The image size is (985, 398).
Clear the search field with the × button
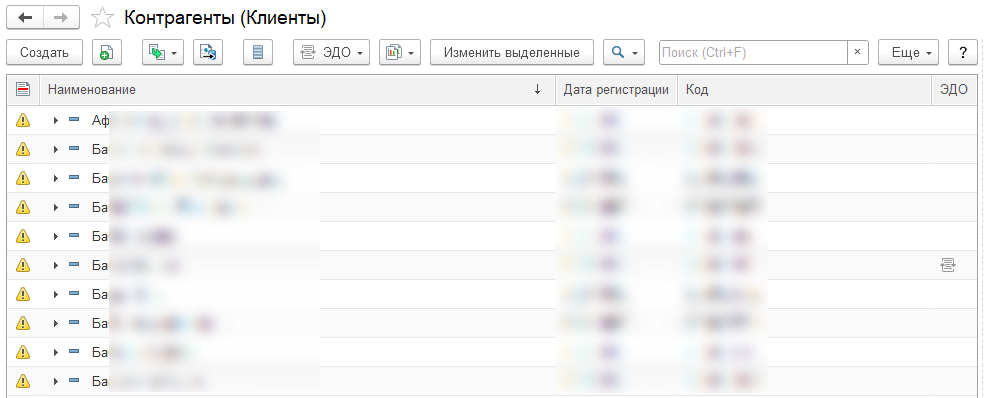[857, 53]
